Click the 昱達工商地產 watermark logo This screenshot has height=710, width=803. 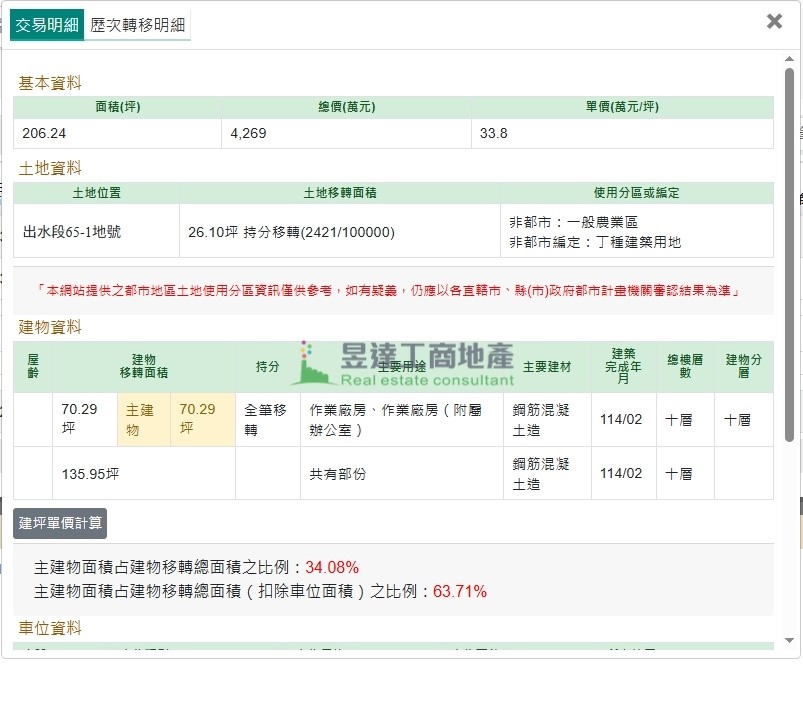pos(405,364)
